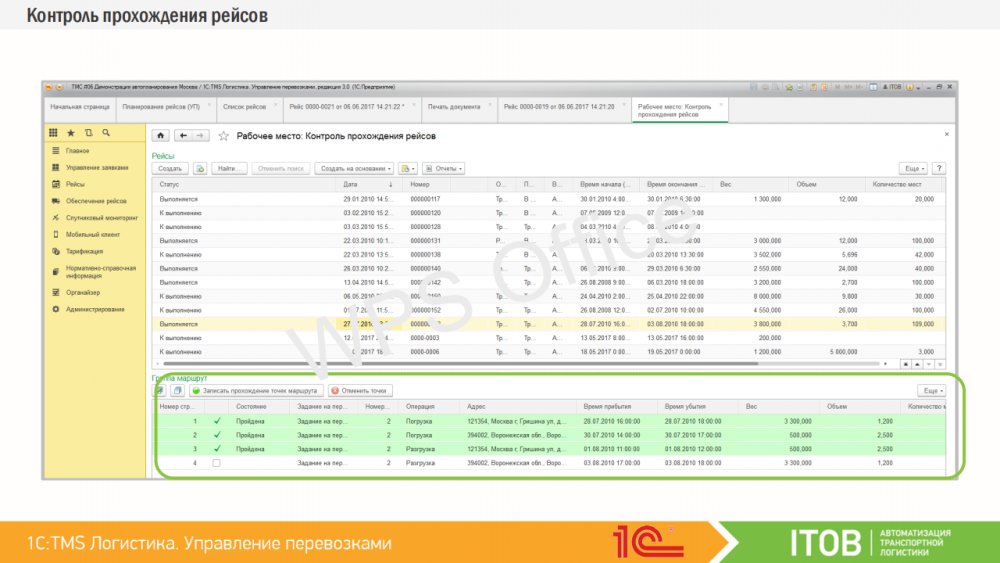Expand the Еще menu above the trips table

point(914,169)
